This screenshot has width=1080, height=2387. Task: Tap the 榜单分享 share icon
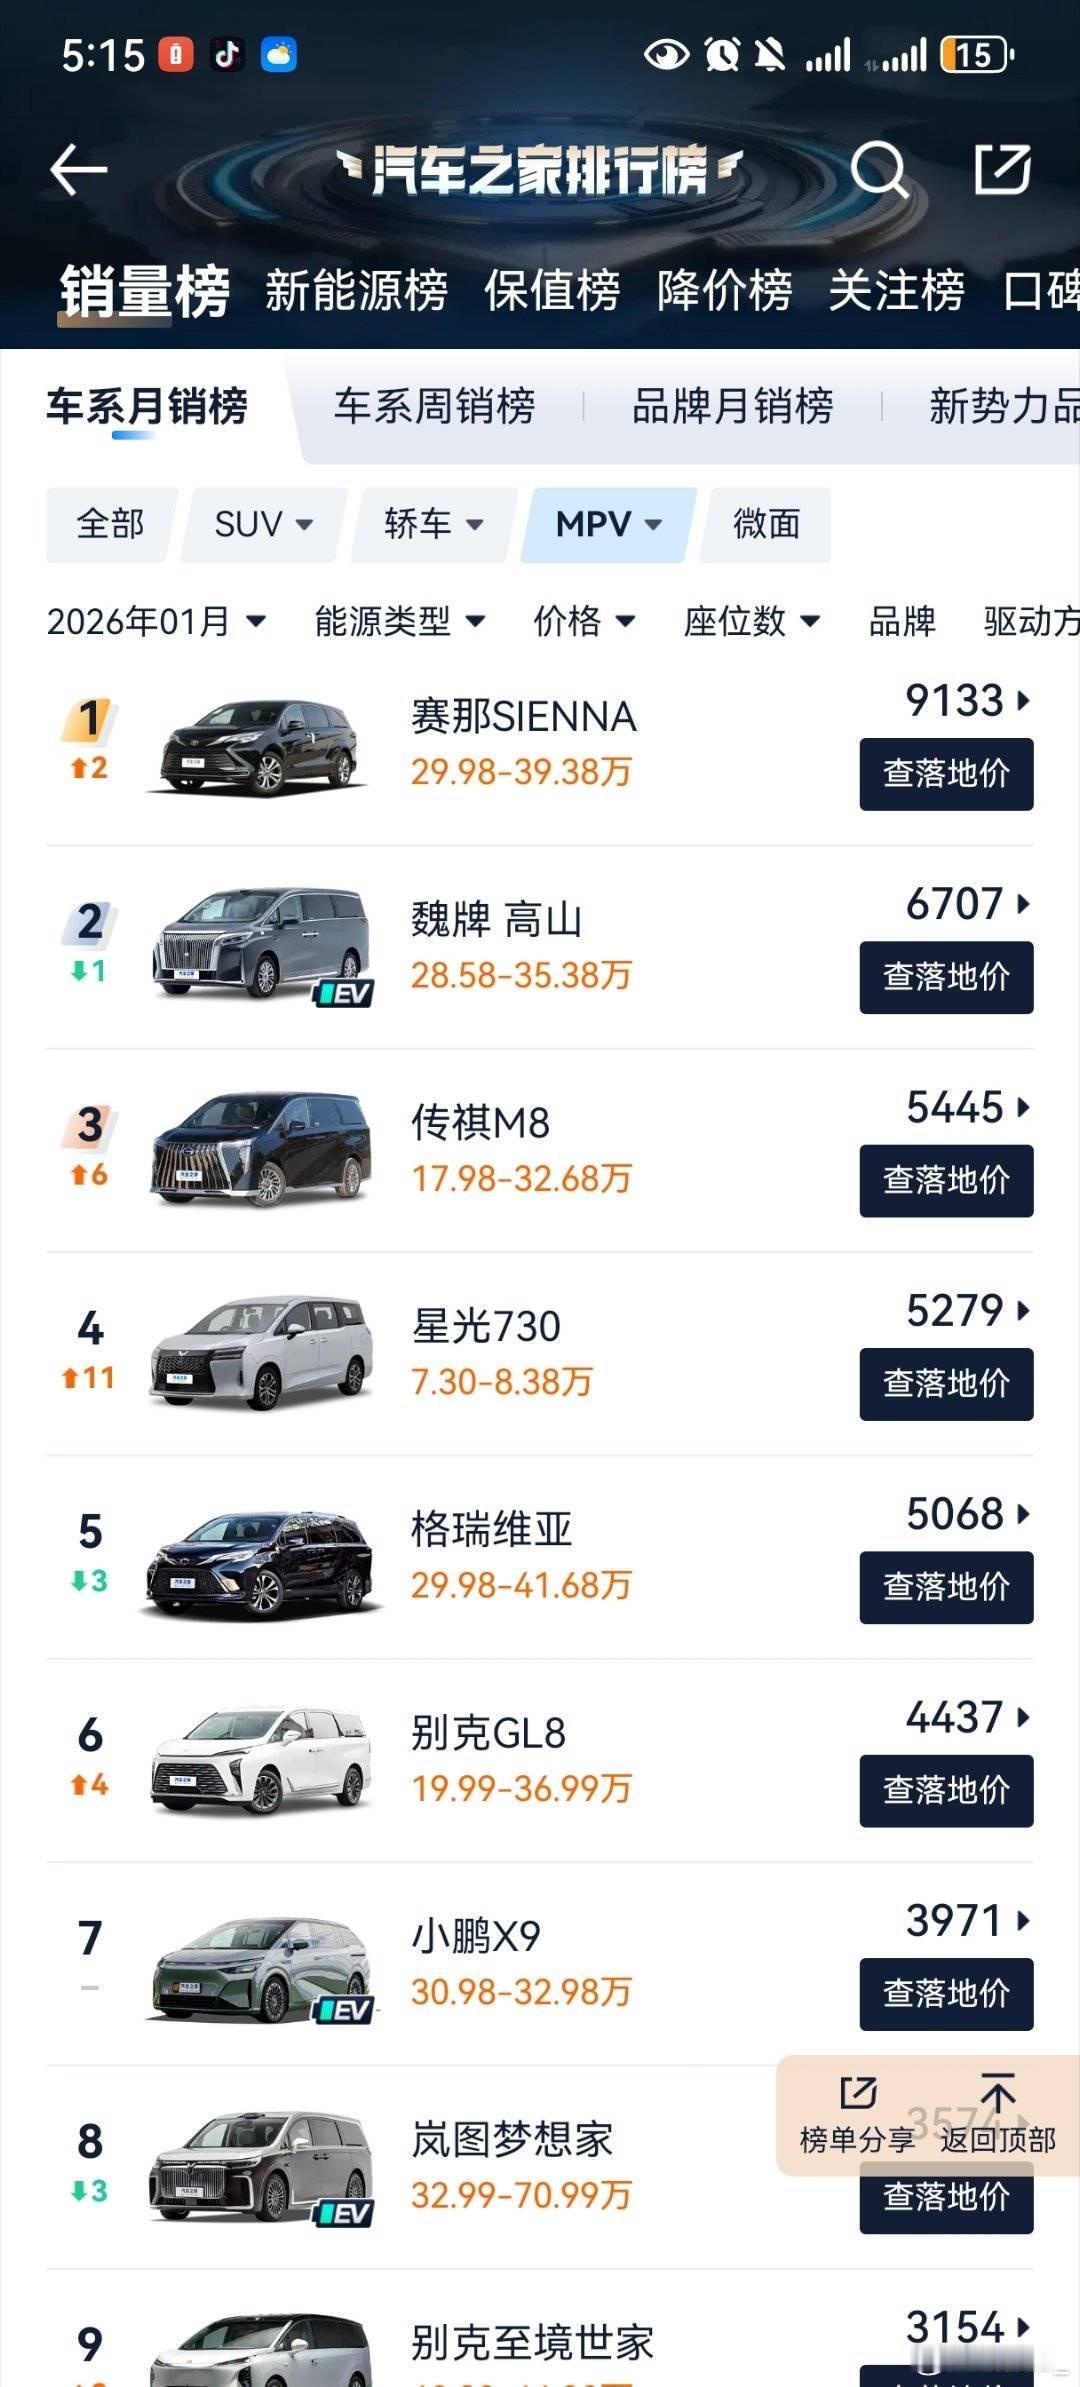[x=858, y=2091]
